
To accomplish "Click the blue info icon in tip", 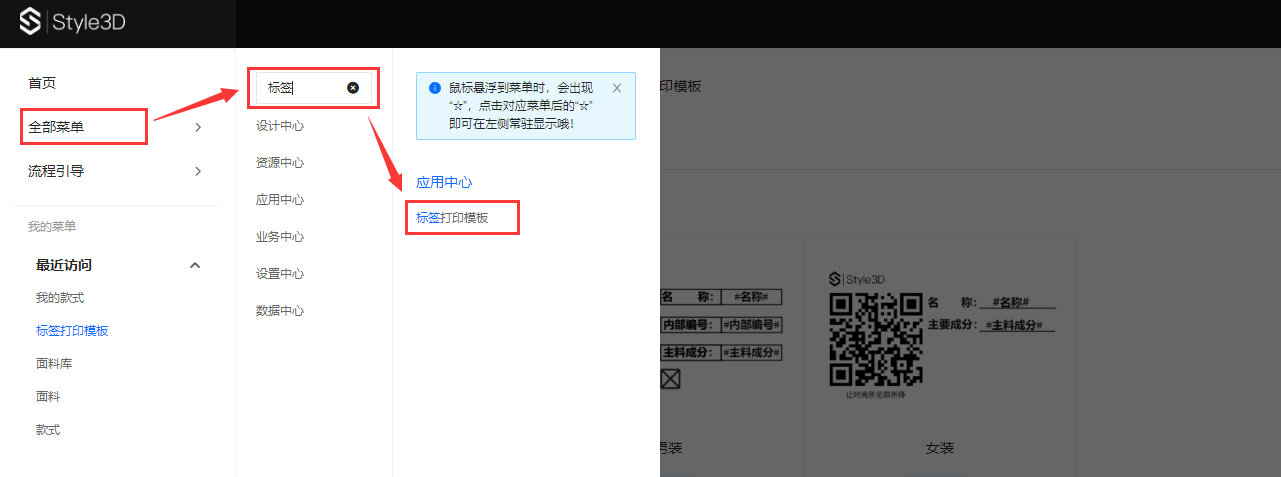I will click(434, 88).
